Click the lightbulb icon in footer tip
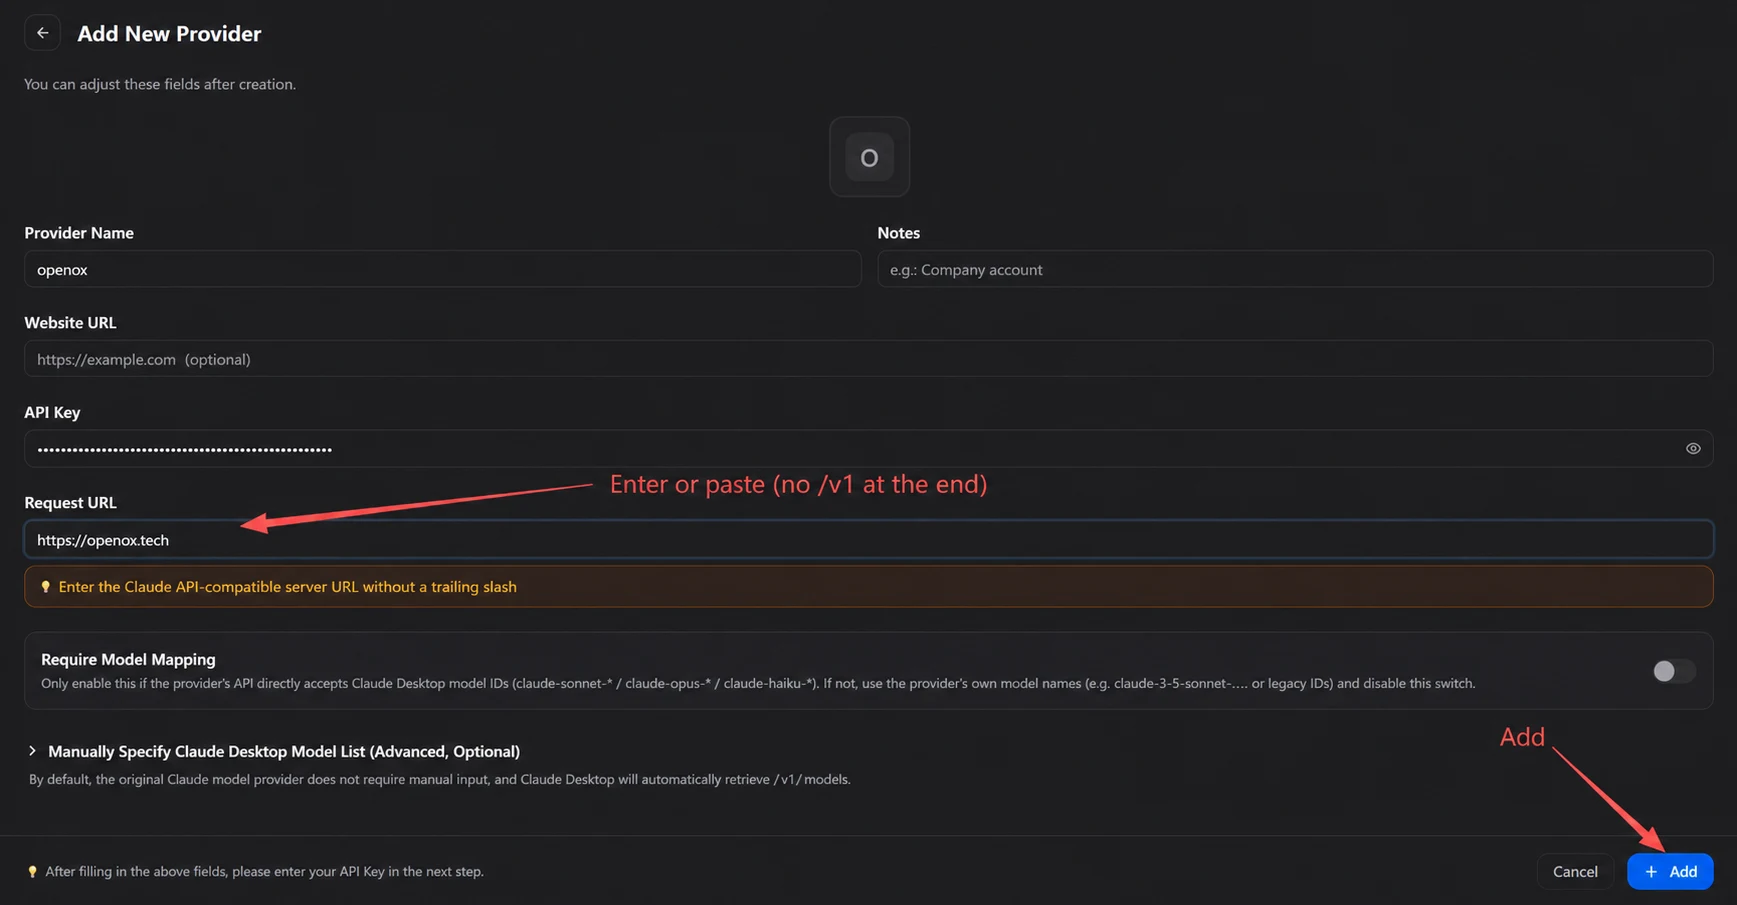 click(32, 872)
